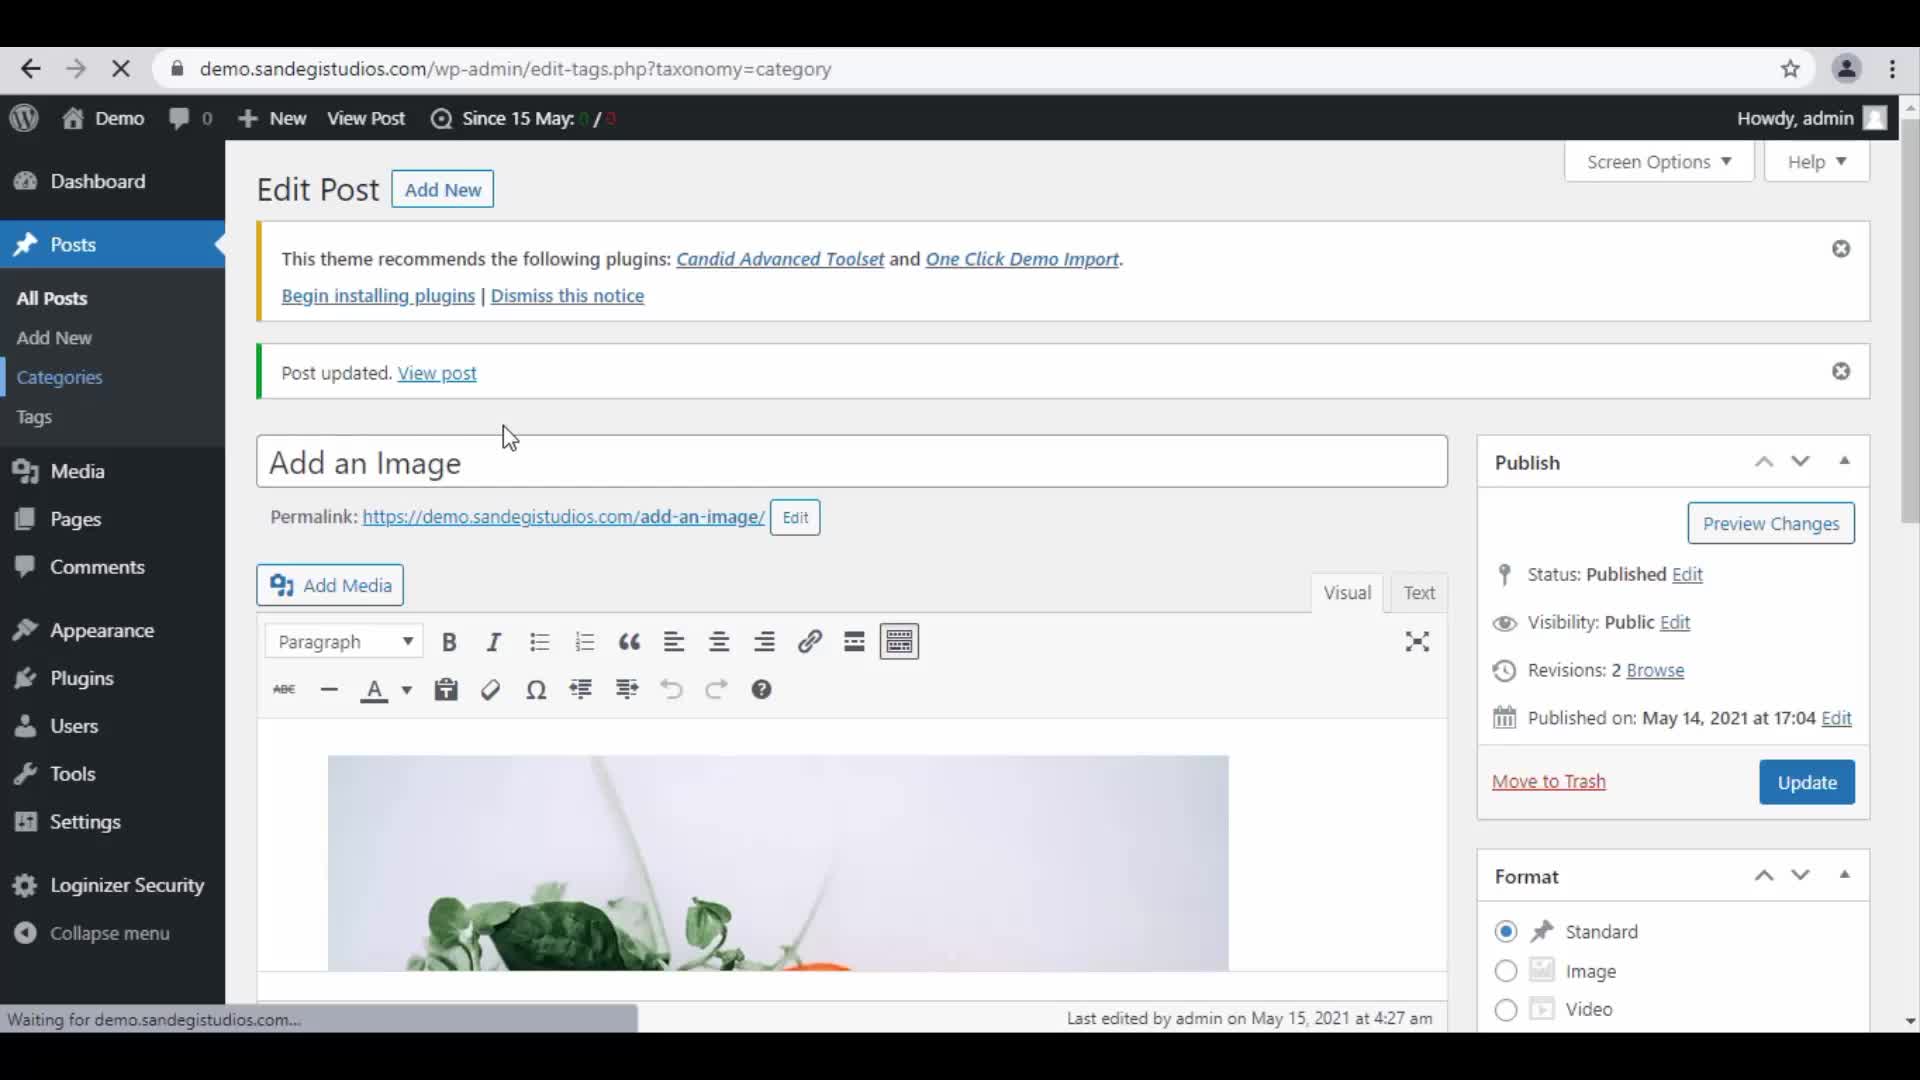The width and height of the screenshot is (1920, 1080).
Task: Open the View post link
Action: (437, 373)
